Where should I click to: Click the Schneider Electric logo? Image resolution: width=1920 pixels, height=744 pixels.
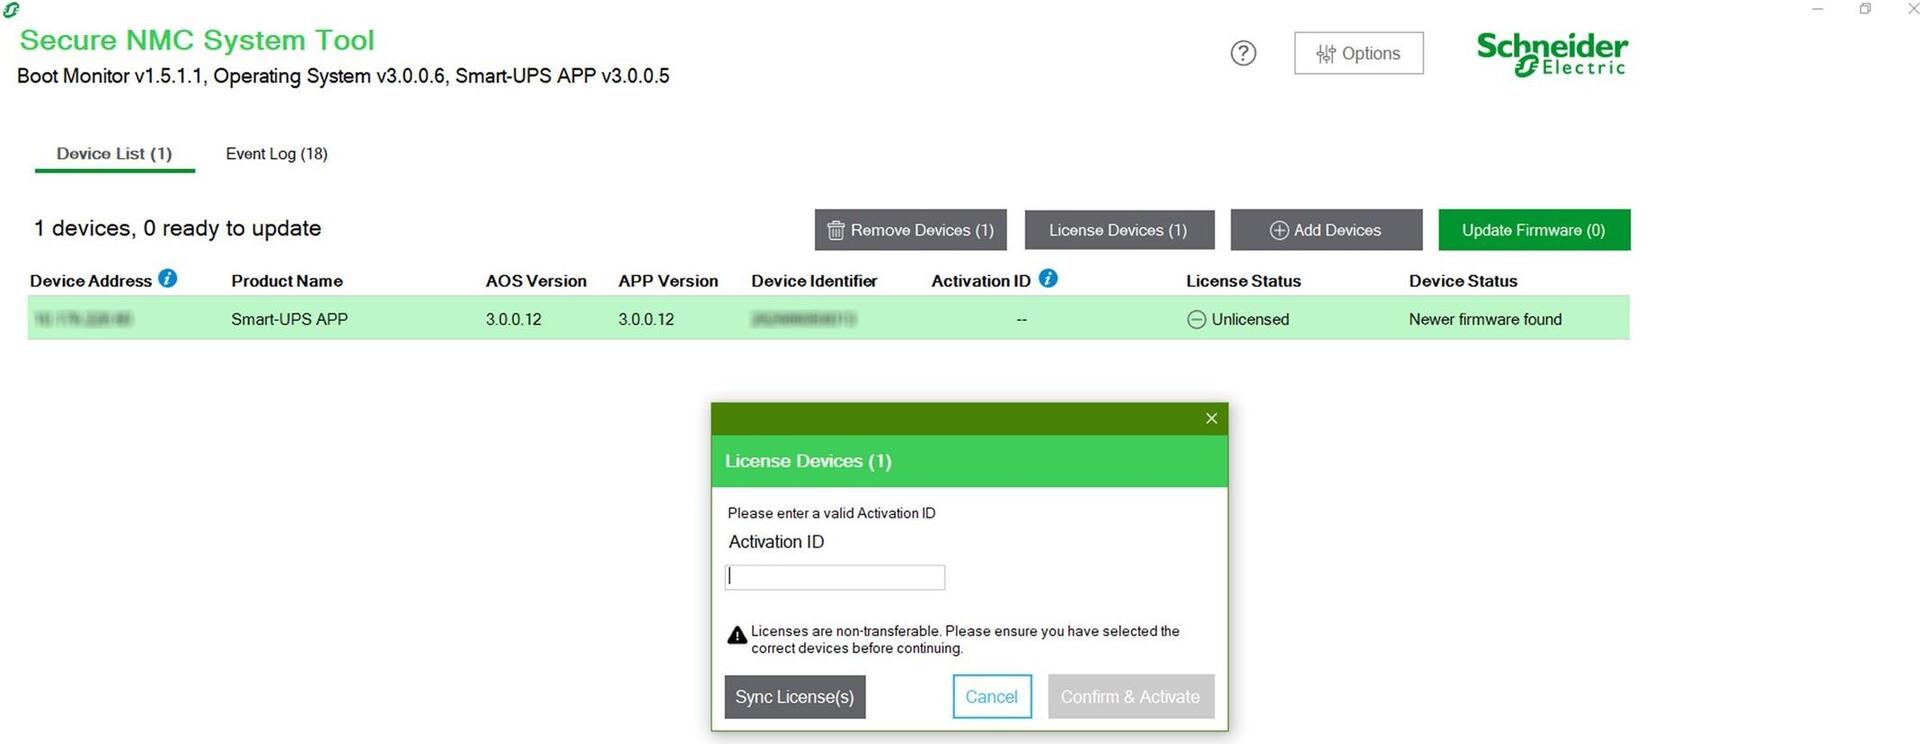(x=1552, y=54)
